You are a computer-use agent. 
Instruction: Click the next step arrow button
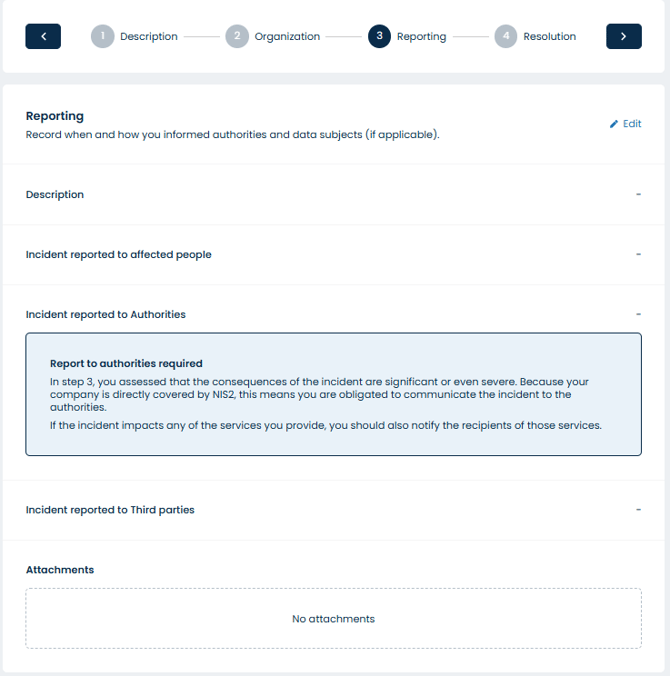[x=623, y=36]
